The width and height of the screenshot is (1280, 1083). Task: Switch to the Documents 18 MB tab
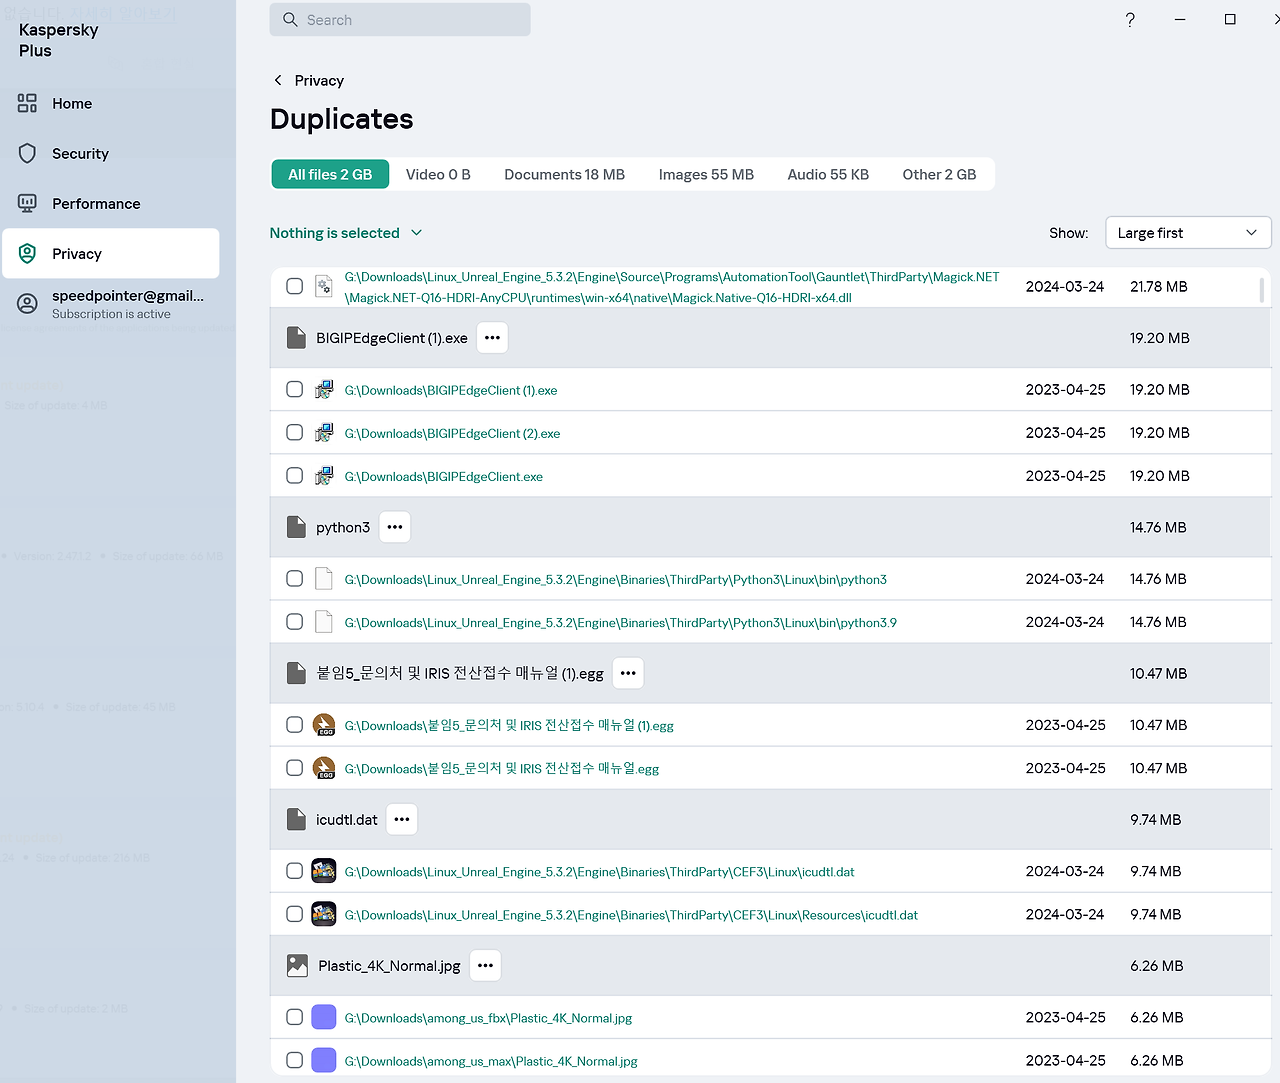(x=564, y=174)
